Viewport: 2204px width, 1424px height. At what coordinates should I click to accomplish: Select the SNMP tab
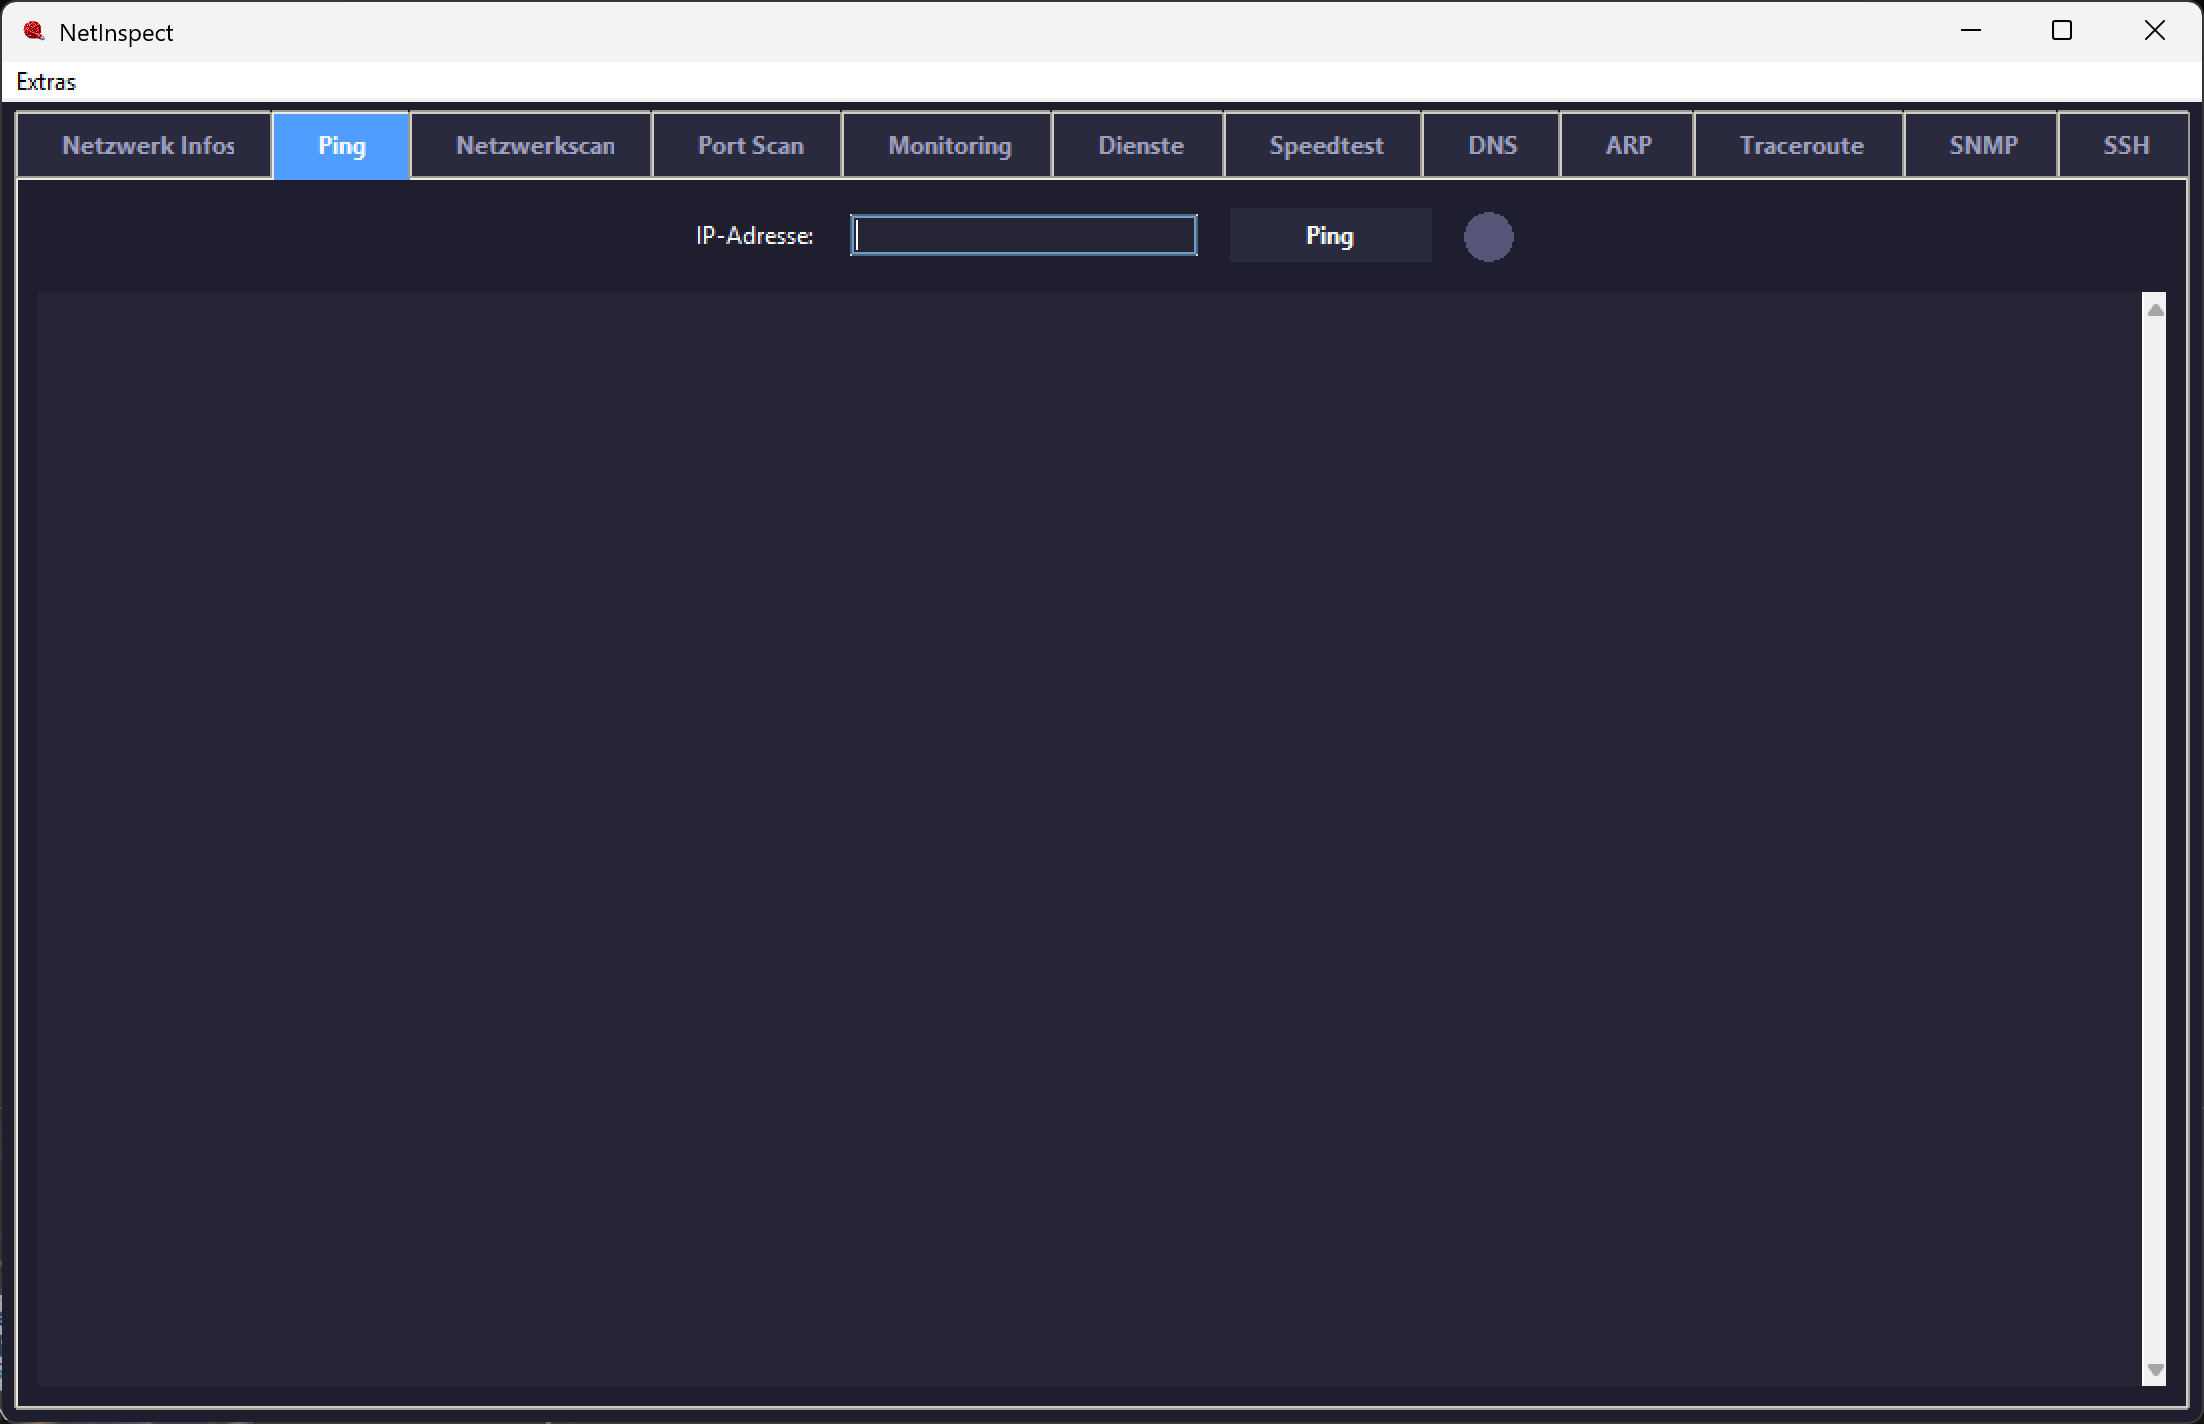[1982, 146]
